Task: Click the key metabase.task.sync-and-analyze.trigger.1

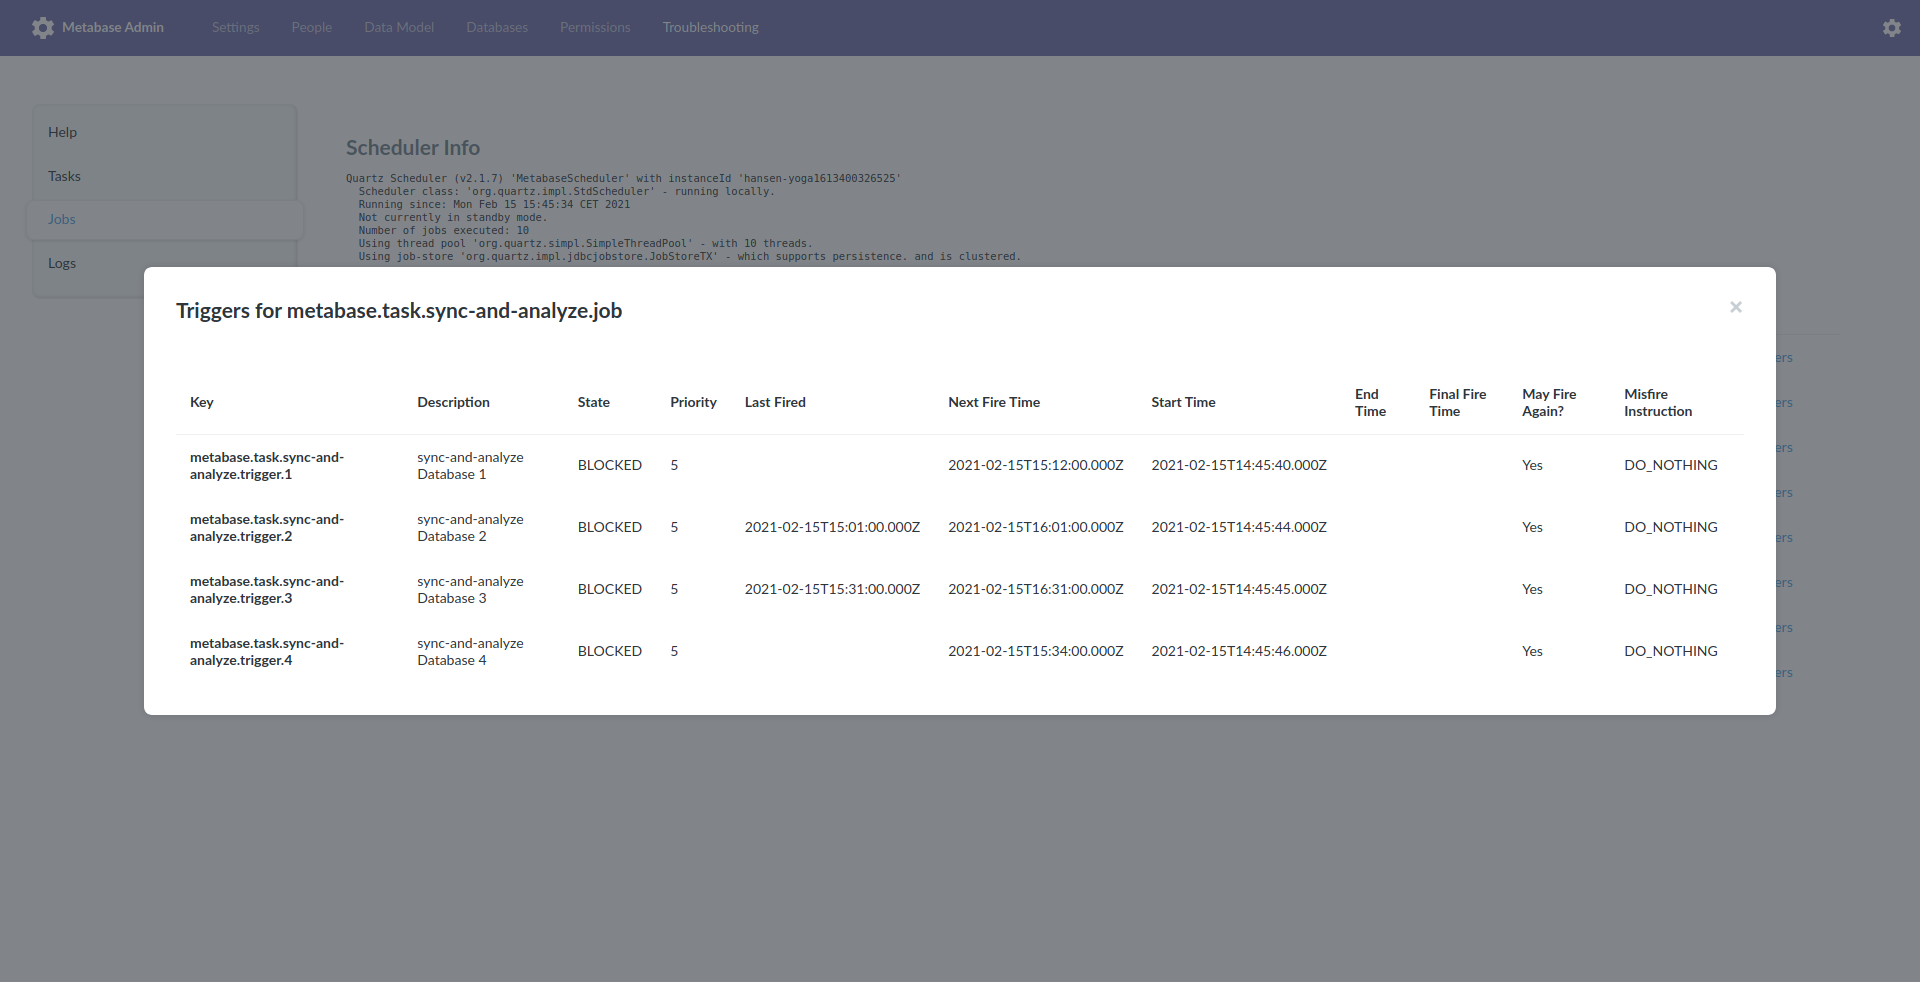Action: [x=266, y=466]
